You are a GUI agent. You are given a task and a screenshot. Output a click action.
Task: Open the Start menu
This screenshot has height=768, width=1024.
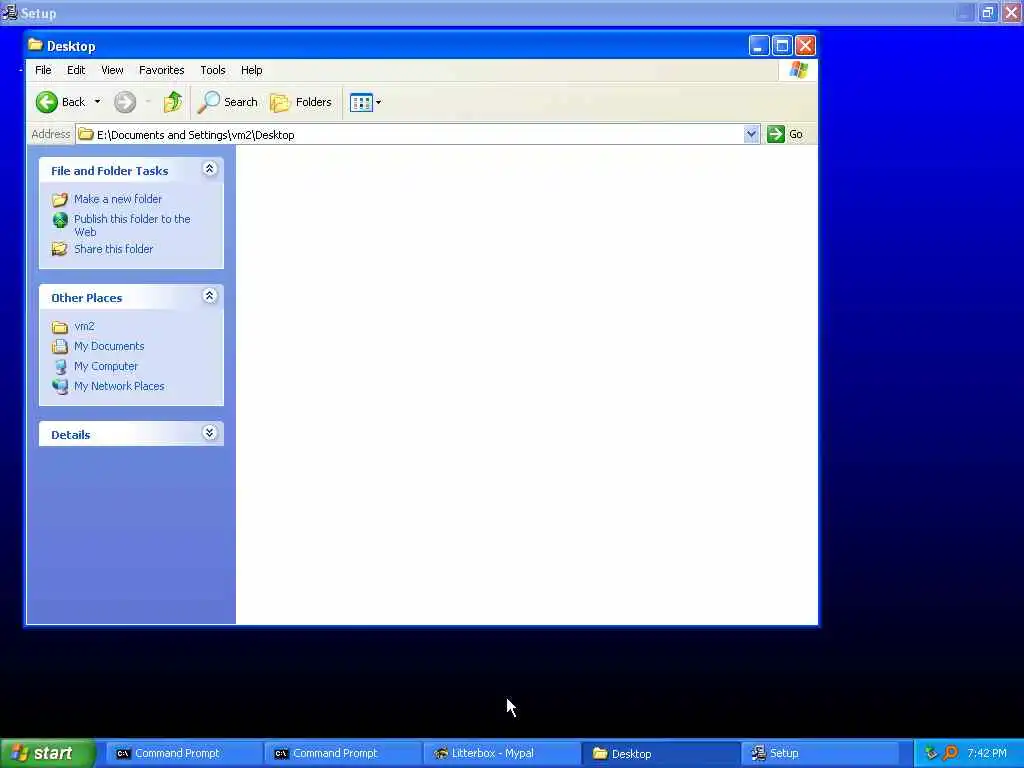click(47, 754)
